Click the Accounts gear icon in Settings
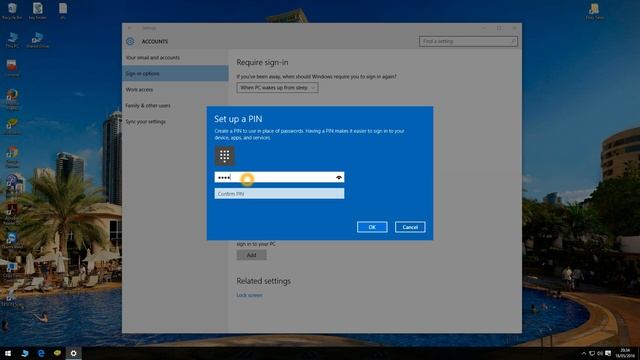Image resolution: width=640 pixels, height=360 pixels. pyautogui.click(x=130, y=41)
